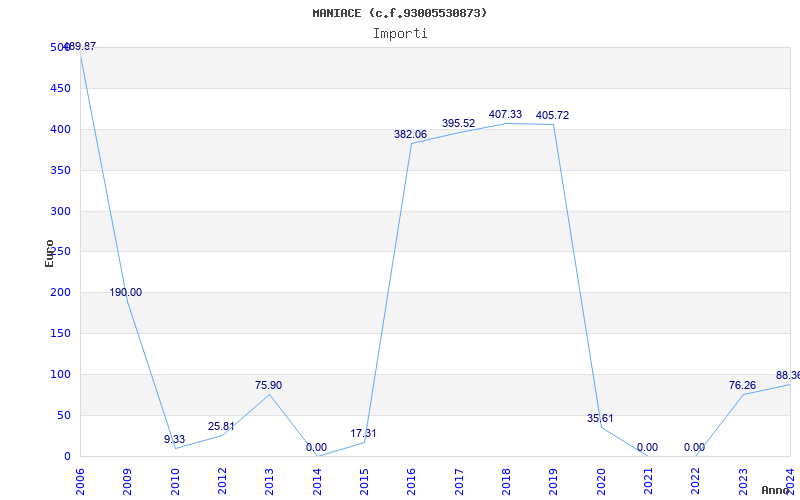Click the 50 y-axis tick label

tap(63, 415)
